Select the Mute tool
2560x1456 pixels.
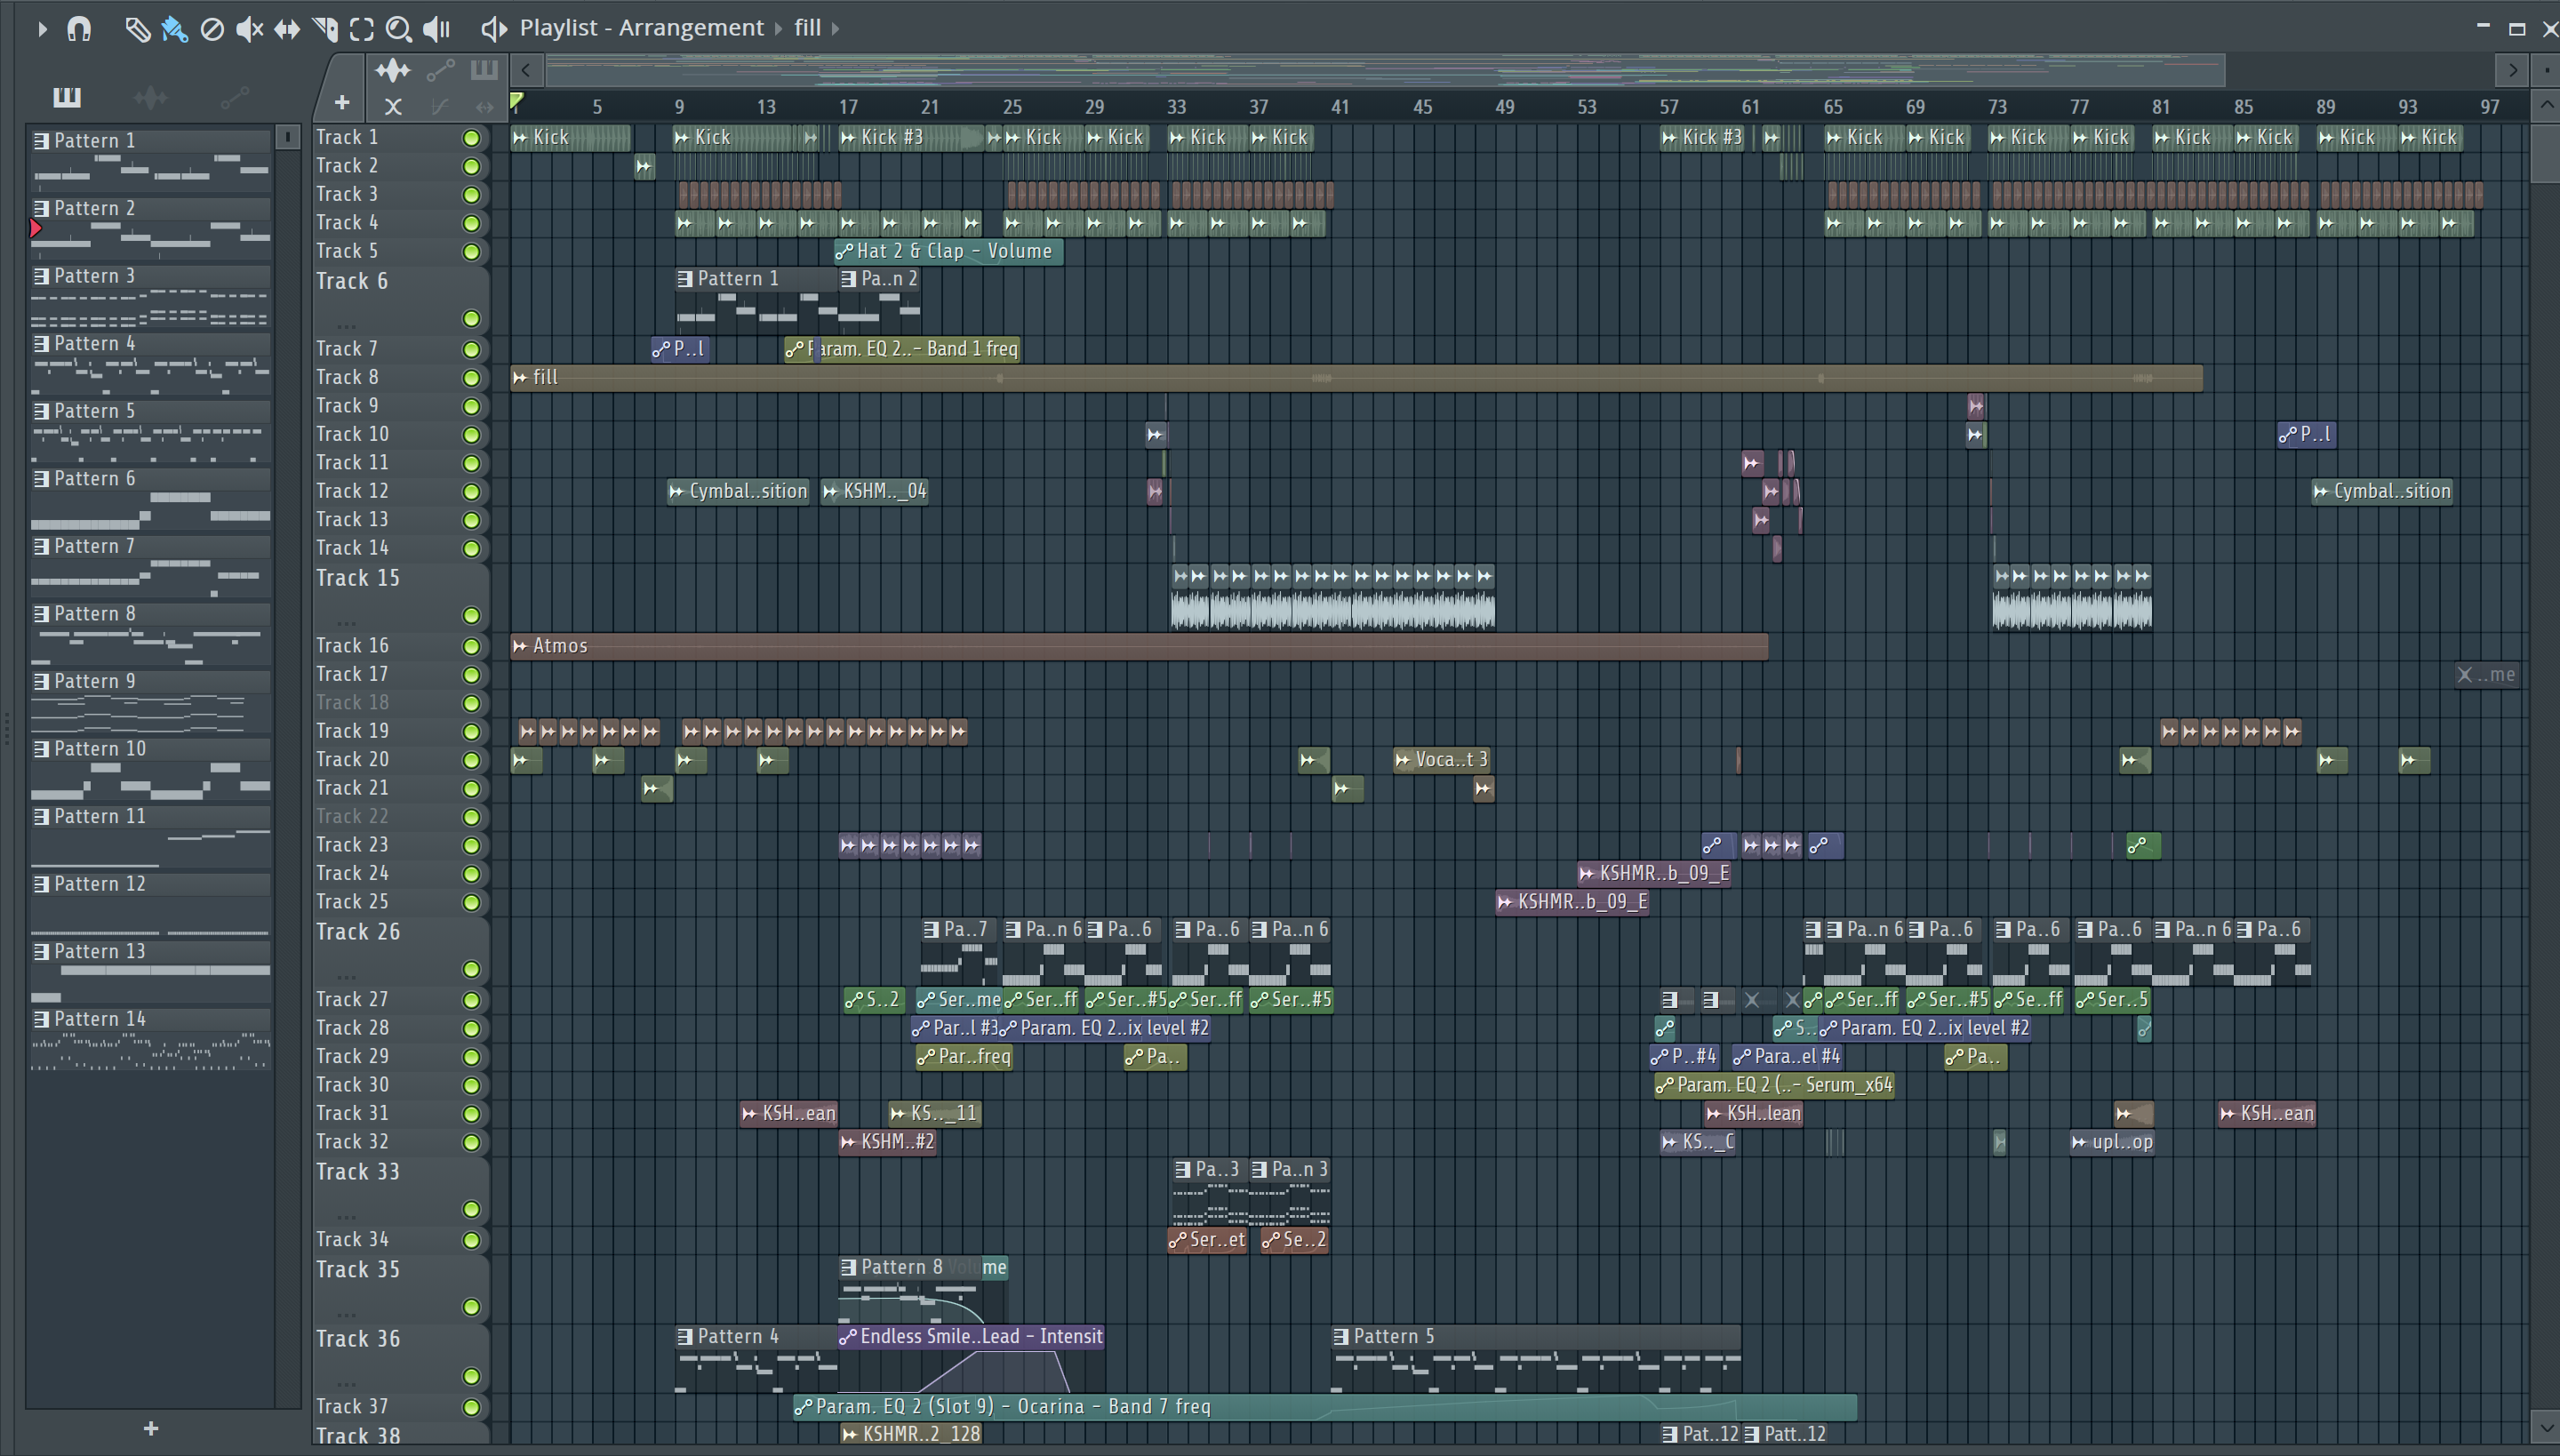(x=249, y=29)
